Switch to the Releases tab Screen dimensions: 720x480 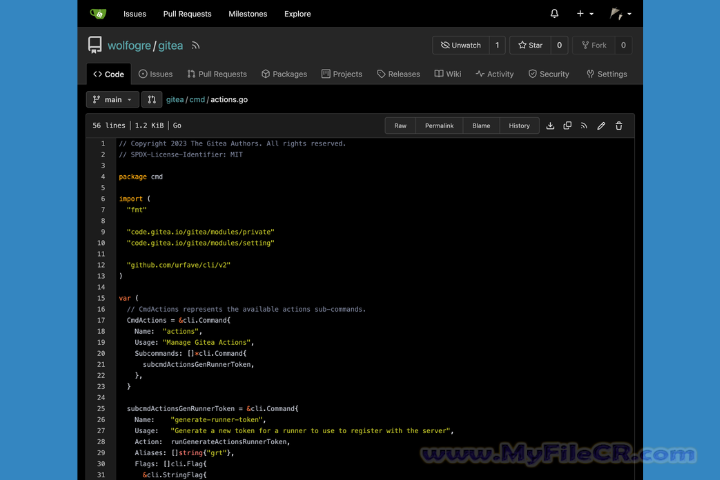pyautogui.click(x=399, y=74)
